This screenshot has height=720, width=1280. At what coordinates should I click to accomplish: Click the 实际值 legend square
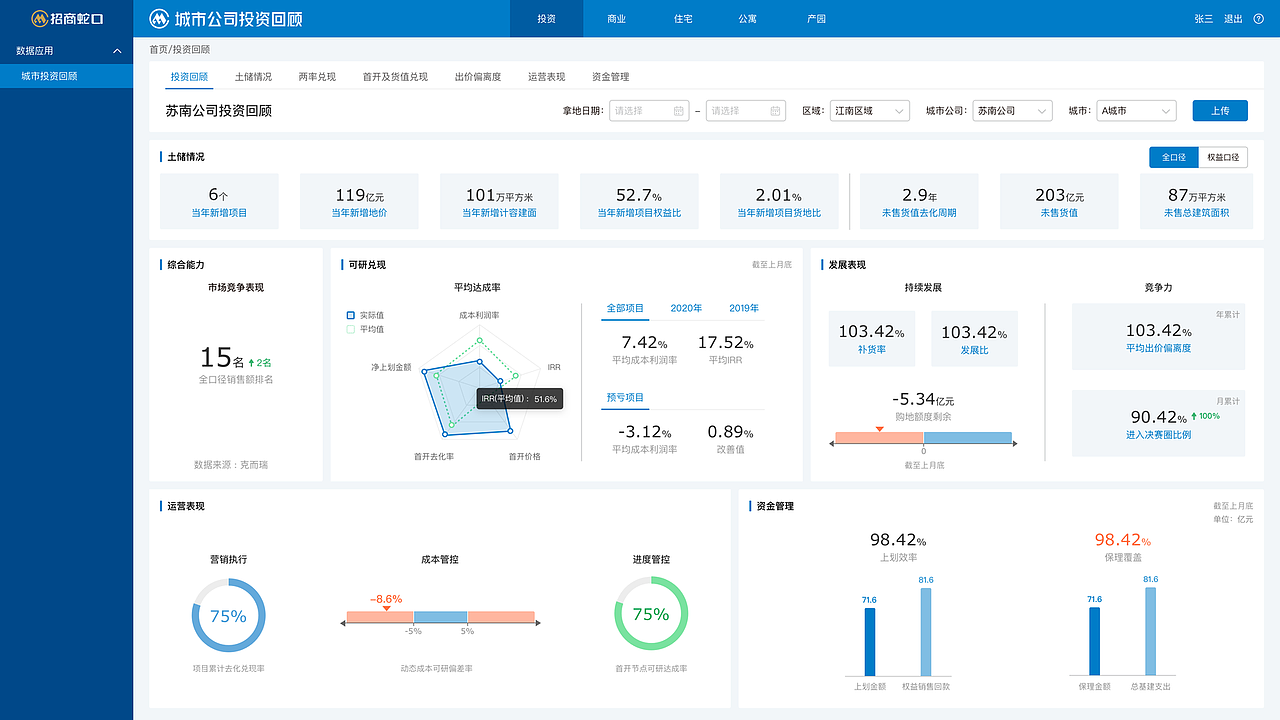pos(350,315)
